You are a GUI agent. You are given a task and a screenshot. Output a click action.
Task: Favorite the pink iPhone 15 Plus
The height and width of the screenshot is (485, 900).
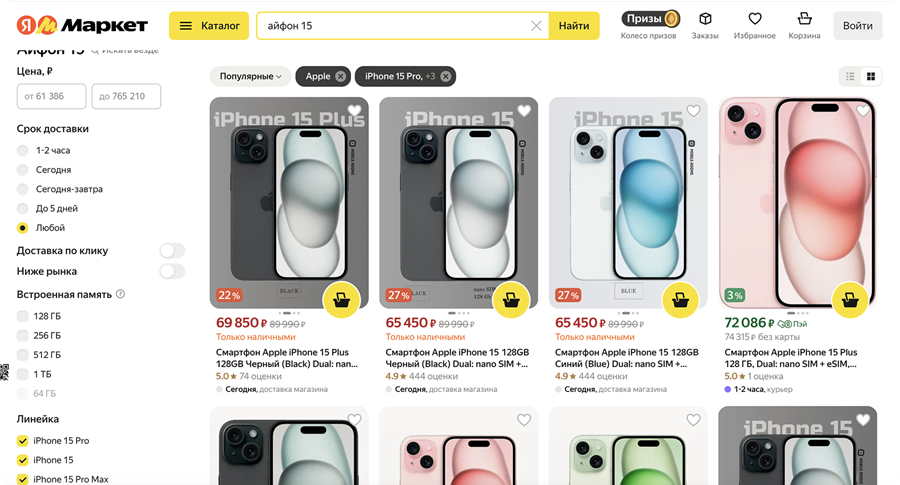click(x=862, y=112)
